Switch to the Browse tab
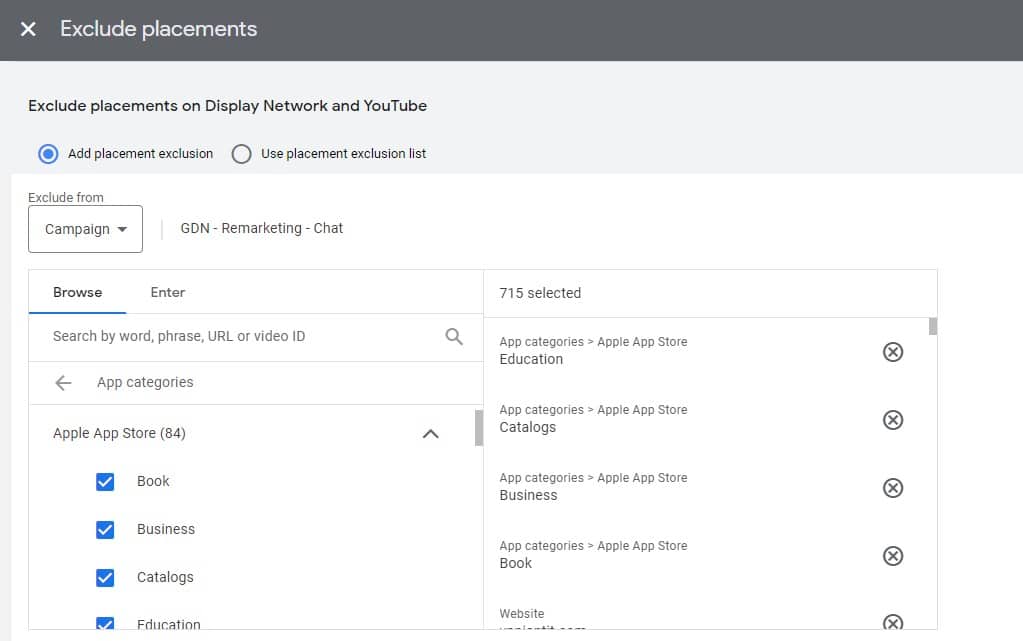1023x641 pixels. [77, 292]
